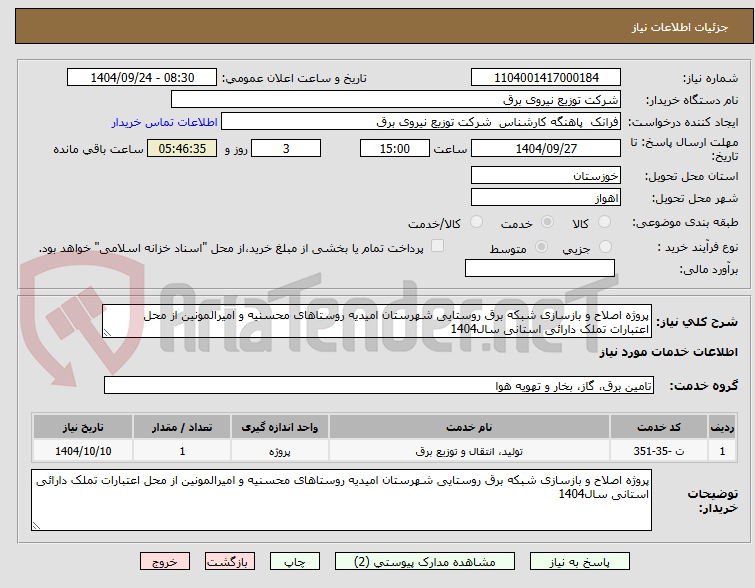
Task: Click the شماره نیاز field 1104001417000184
Action: [546, 78]
